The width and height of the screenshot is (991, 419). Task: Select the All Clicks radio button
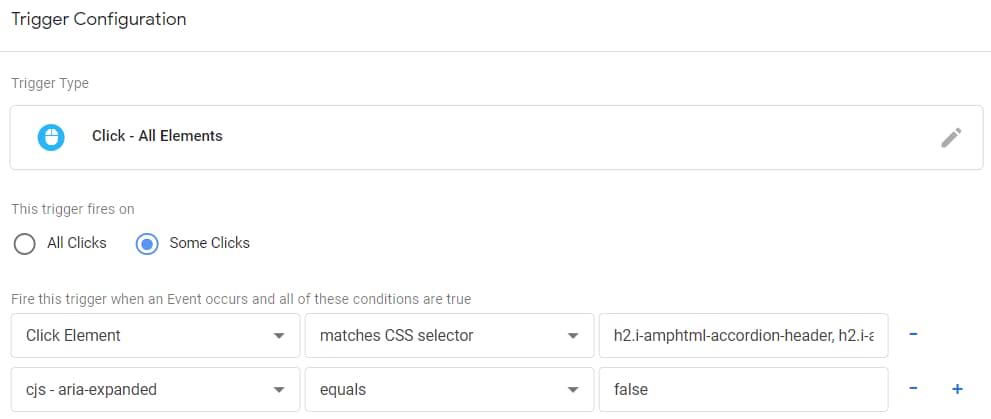click(x=25, y=243)
